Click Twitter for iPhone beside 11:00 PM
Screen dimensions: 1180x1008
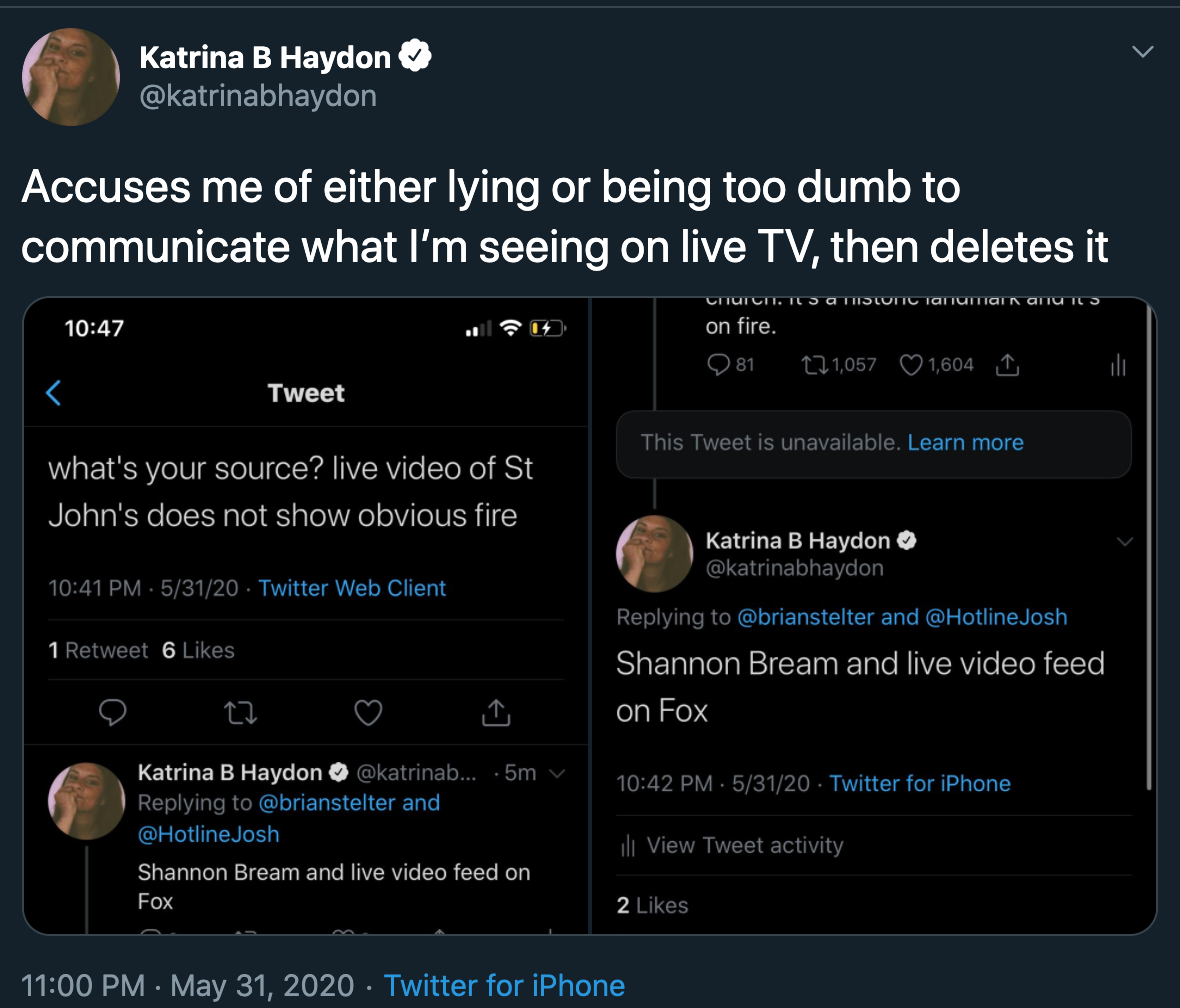pyautogui.click(x=504, y=986)
